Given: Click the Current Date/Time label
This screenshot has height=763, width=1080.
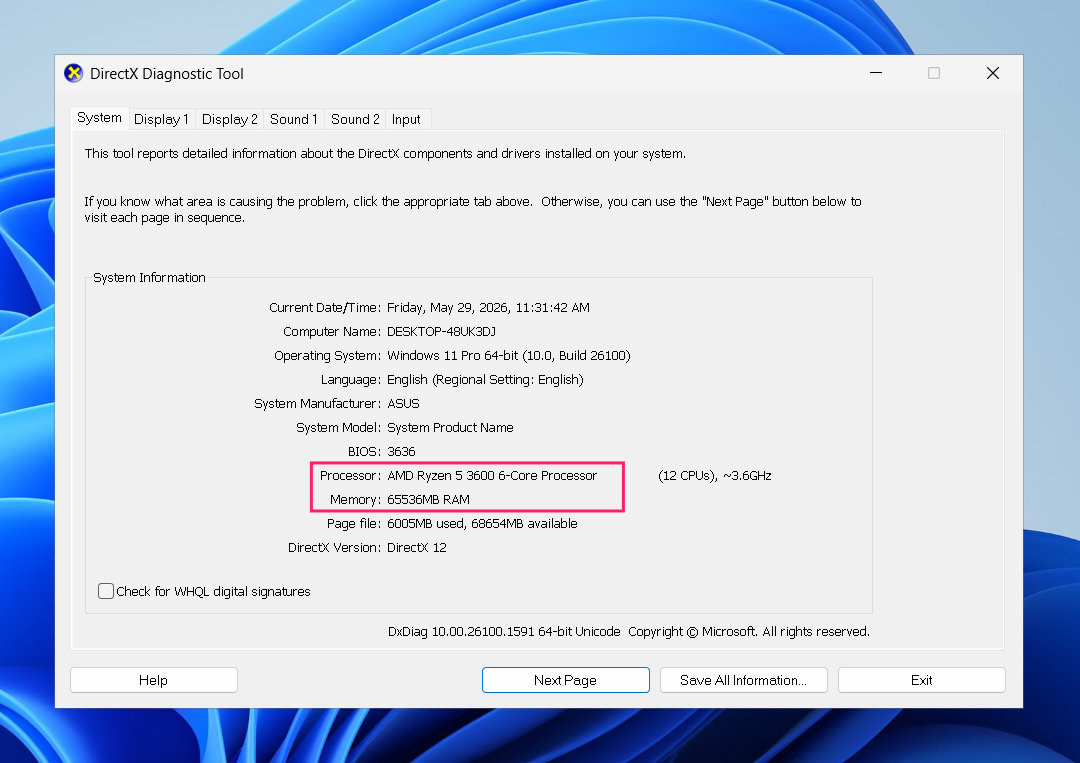Looking at the screenshot, I should pyautogui.click(x=324, y=307).
